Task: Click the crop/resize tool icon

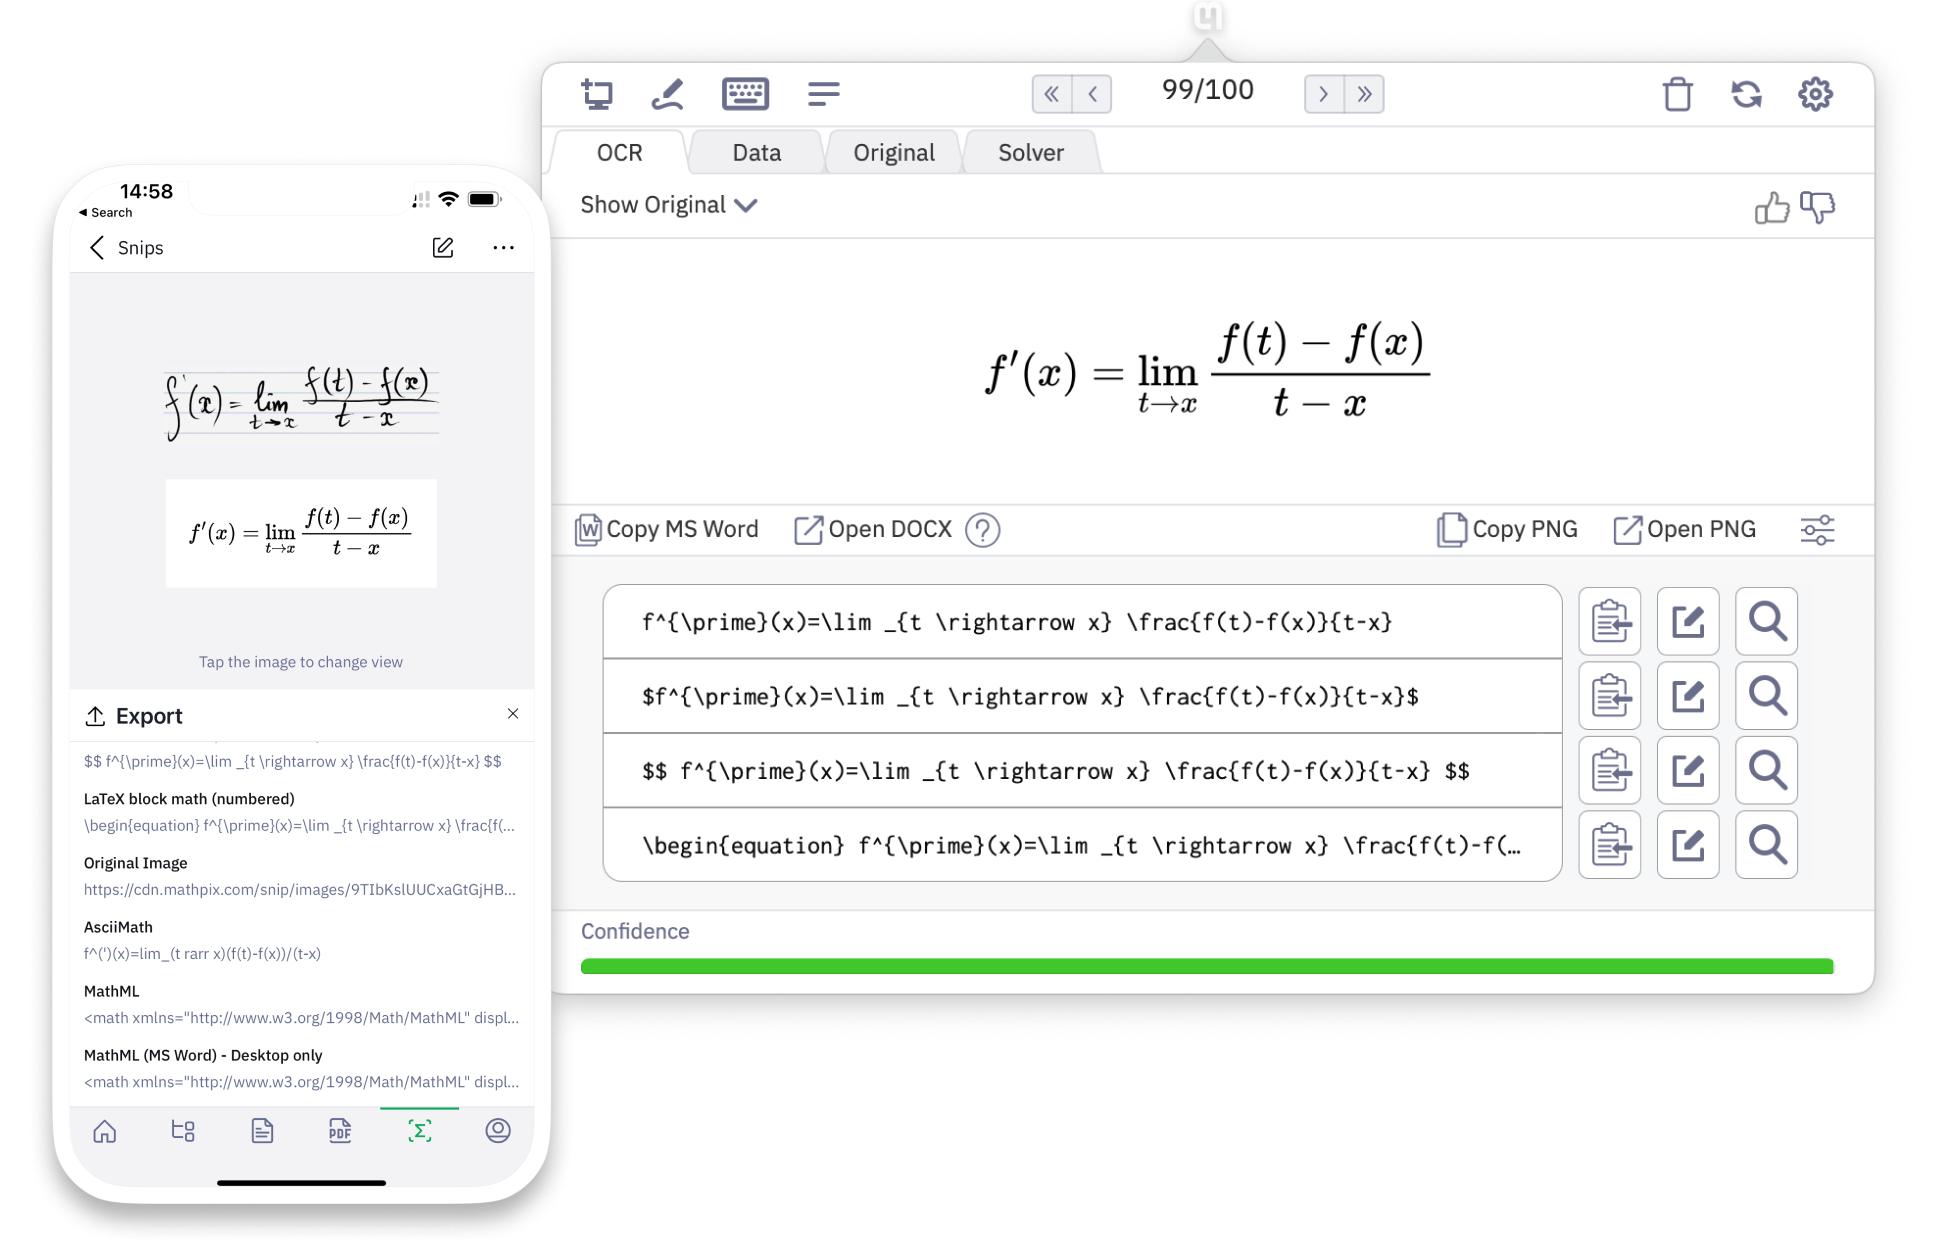Action: pos(596,94)
